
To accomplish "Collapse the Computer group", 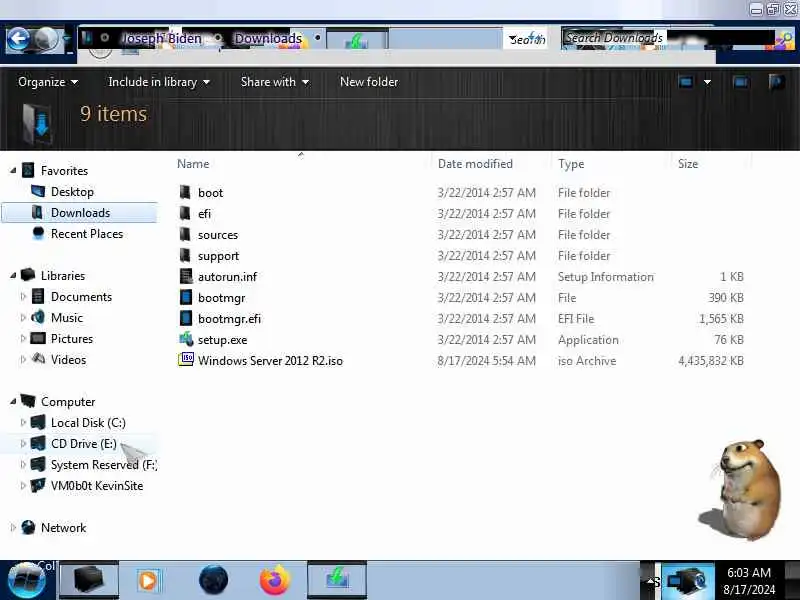I will (13, 402).
